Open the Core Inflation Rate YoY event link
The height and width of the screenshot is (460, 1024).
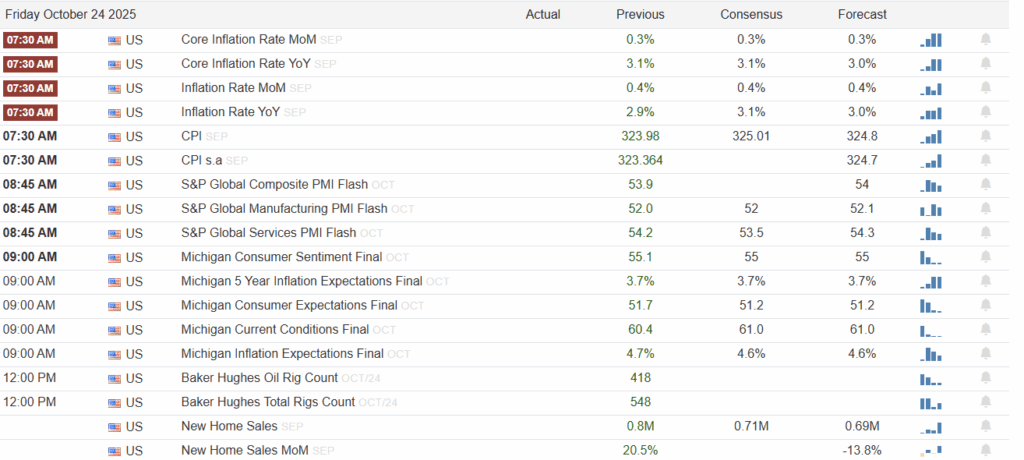coord(246,64)
